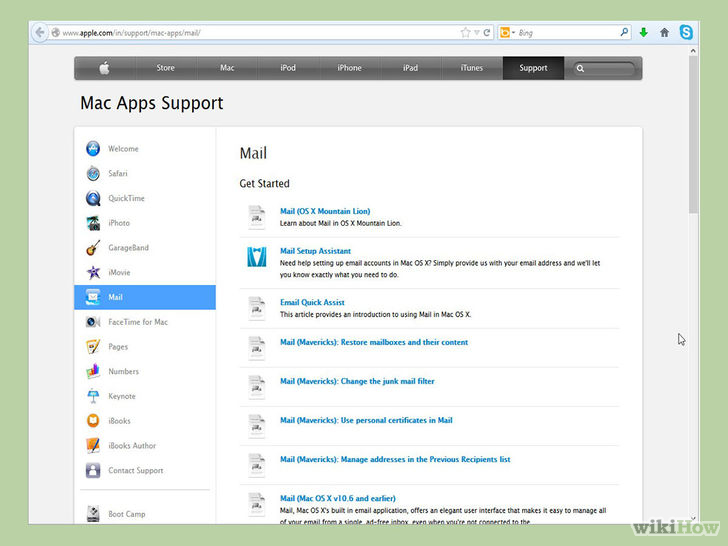The width and height of the screenshot is (728, 546).
Task: Select Welcome label in sidebar
Action: tap(123, 149)
